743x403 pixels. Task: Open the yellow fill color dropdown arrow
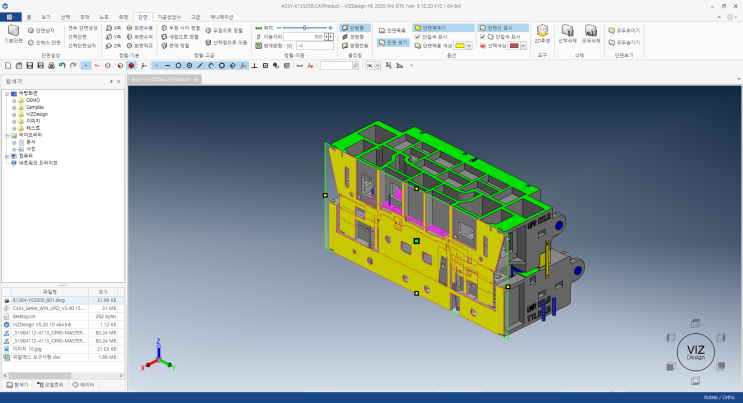tap(469, 46)
